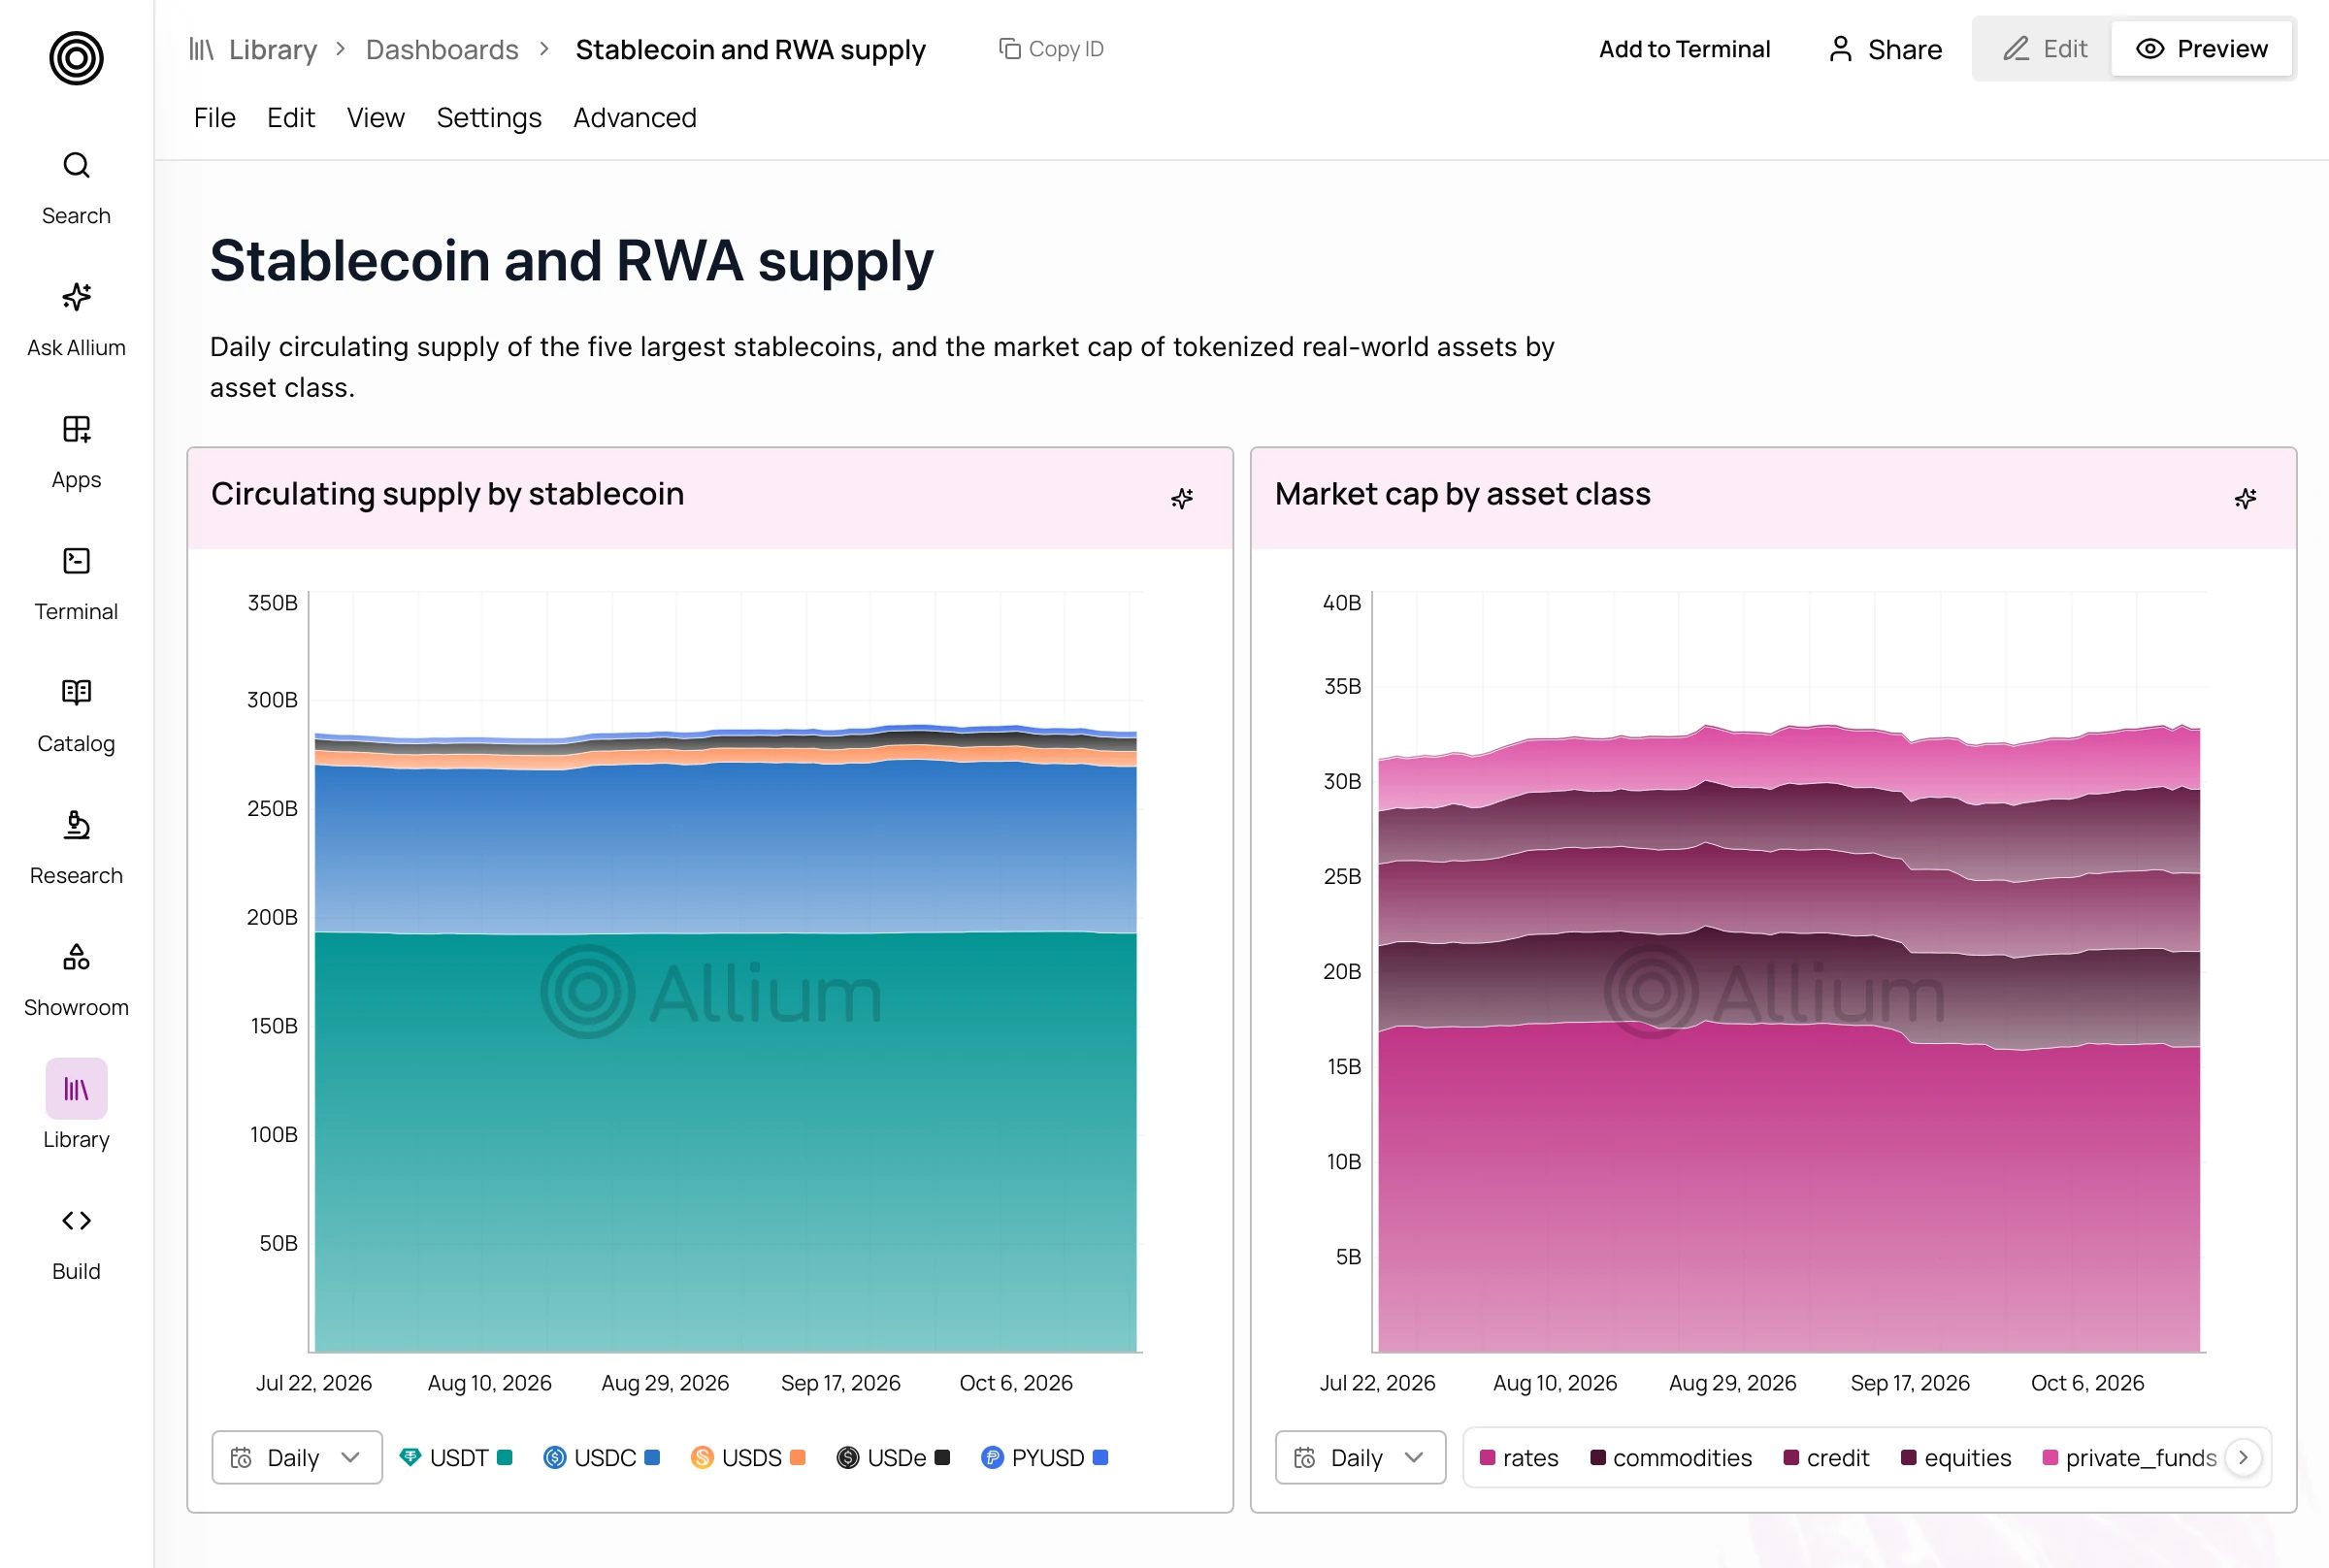The height and width of the screenshot is (1568, 2329).
Task: Click the AI sparkle icon on Market cap chart
Action: [x=2245, y=498]
